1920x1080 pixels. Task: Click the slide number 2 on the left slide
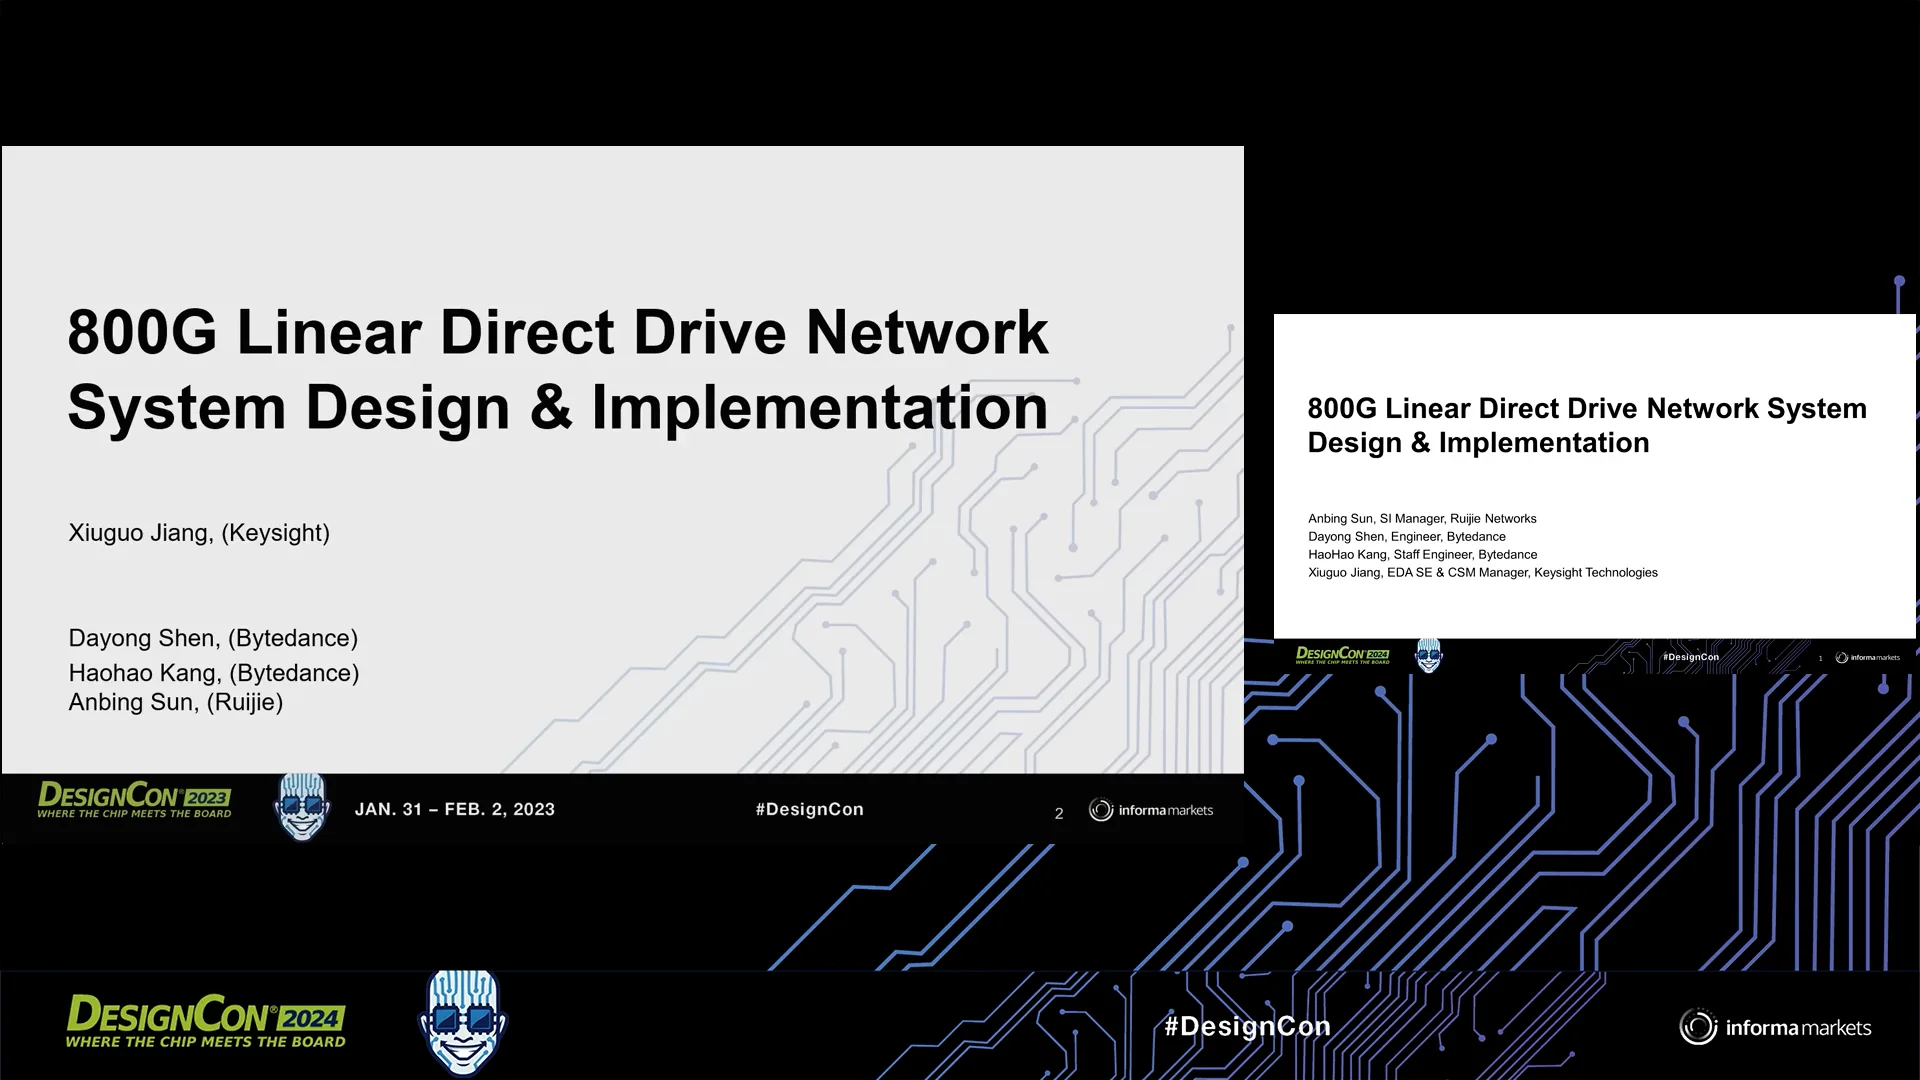point(1057,813)
